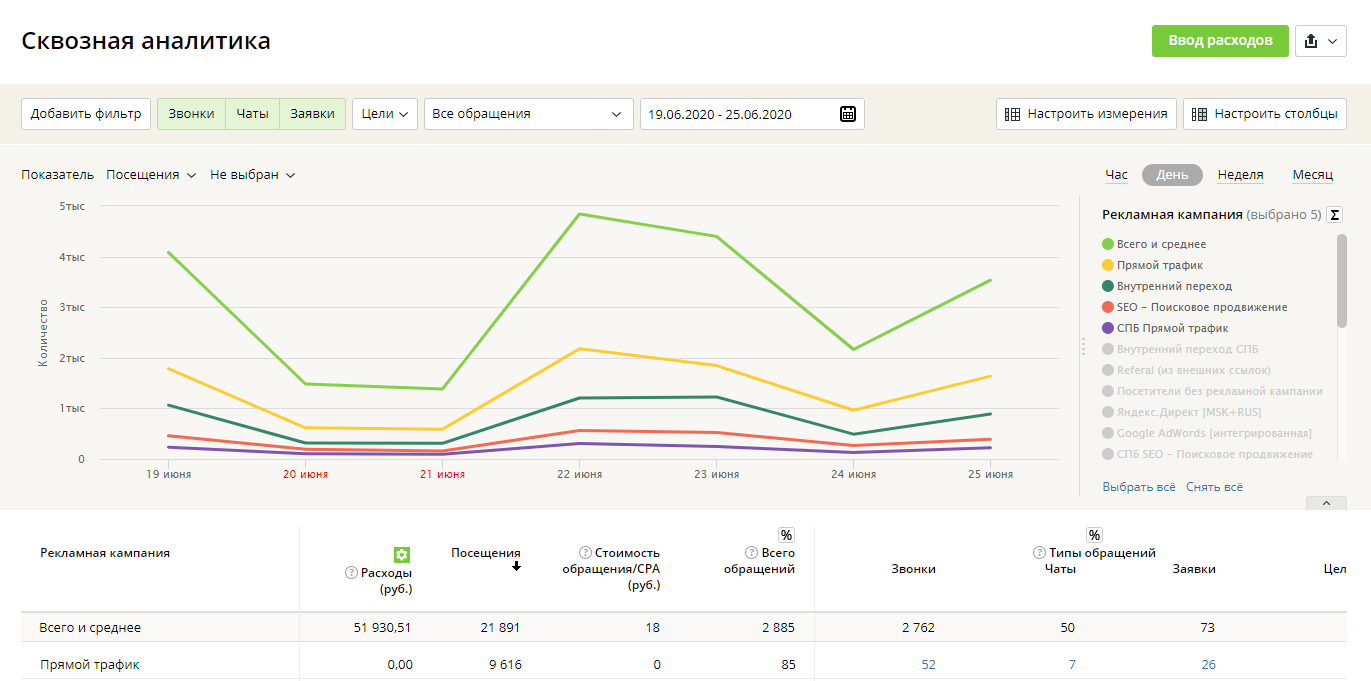Click the Выбрать всё link
Viewport: 1371px width, 681px height.
pos(1138,487)
